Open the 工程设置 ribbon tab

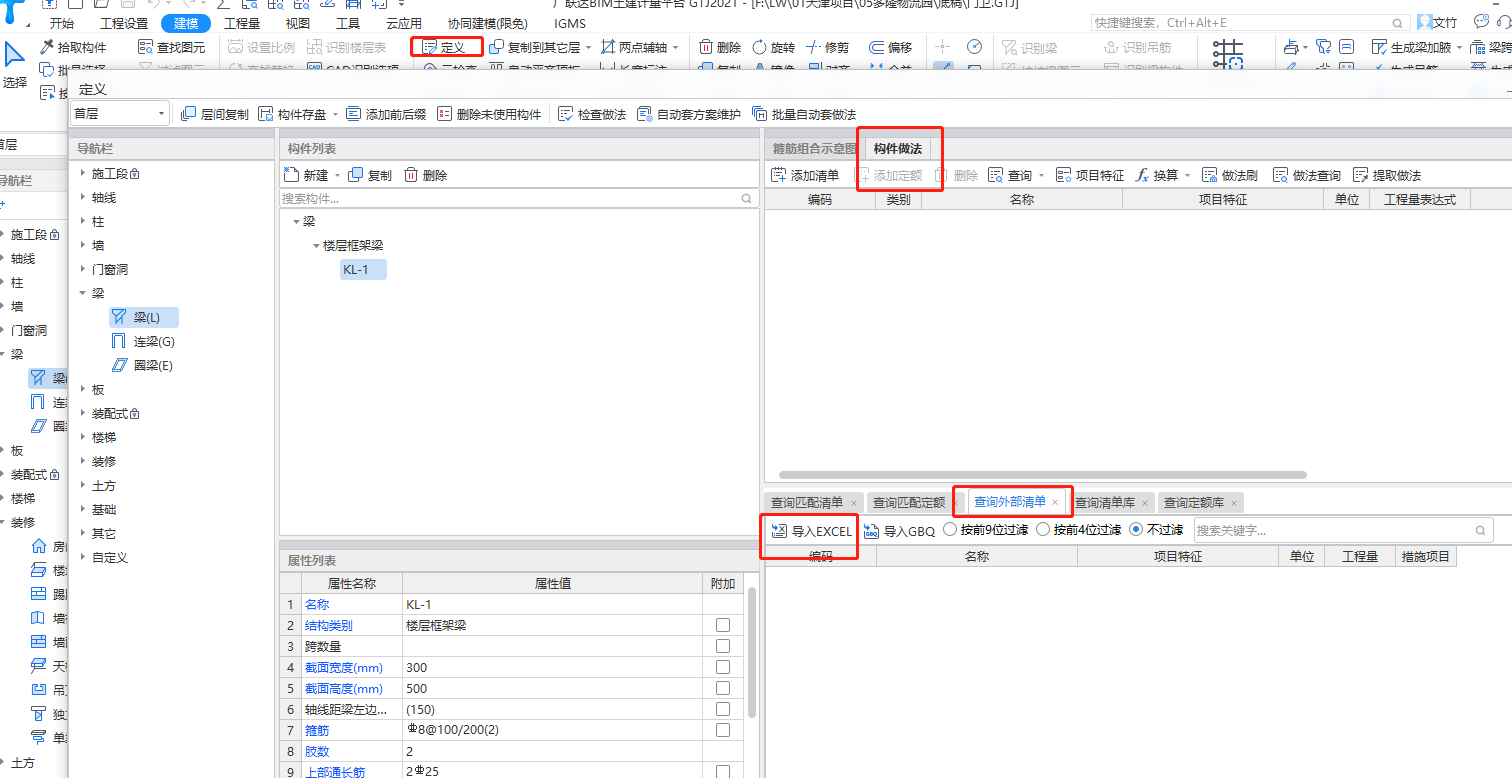point(124,23)
